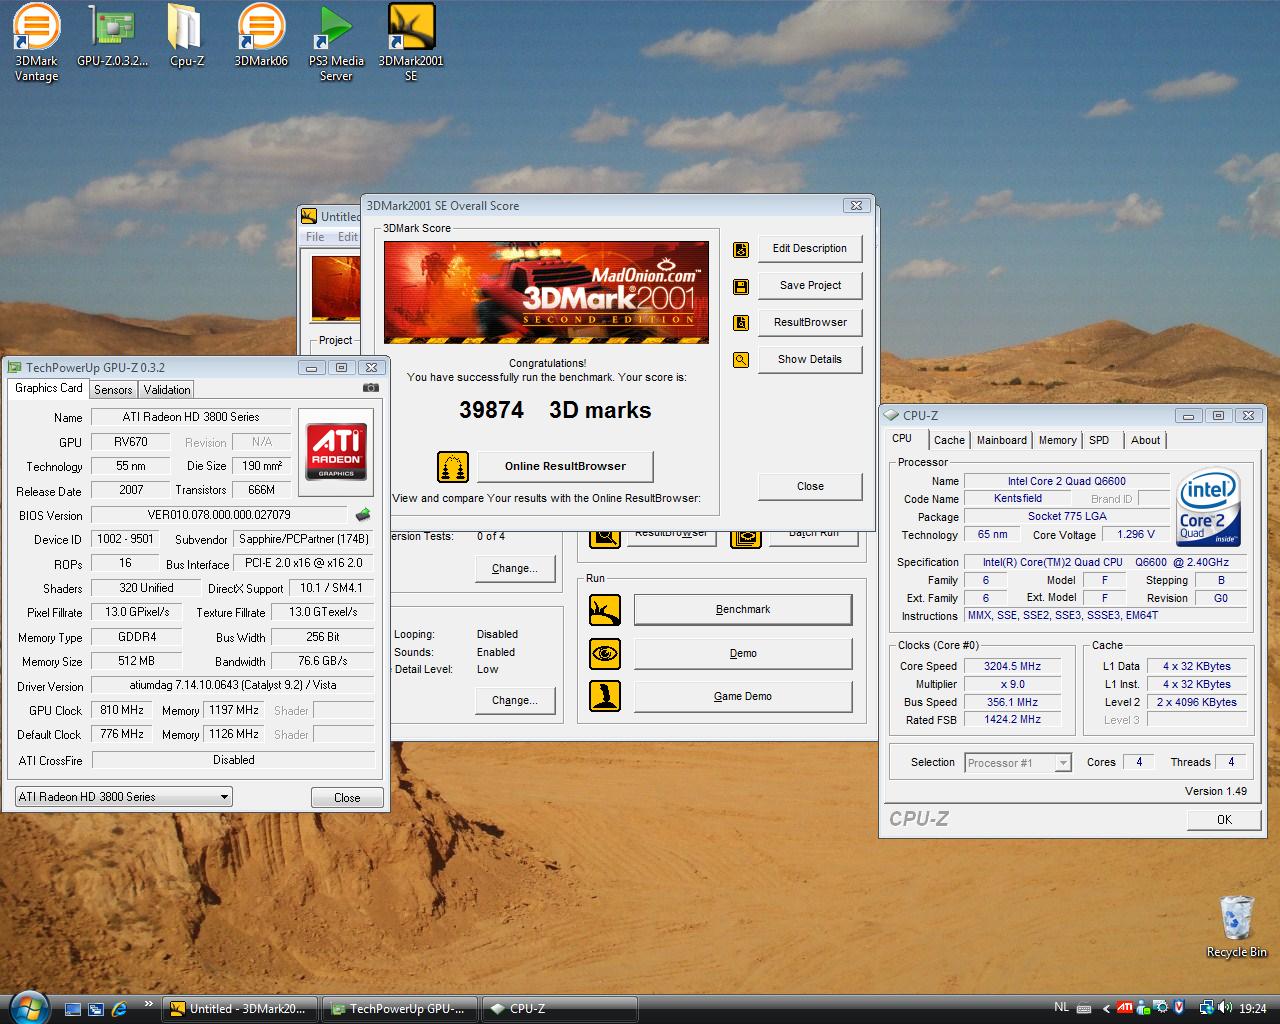Click the Untitled 3DMark2001 taskbar button

click(240, 1009)
